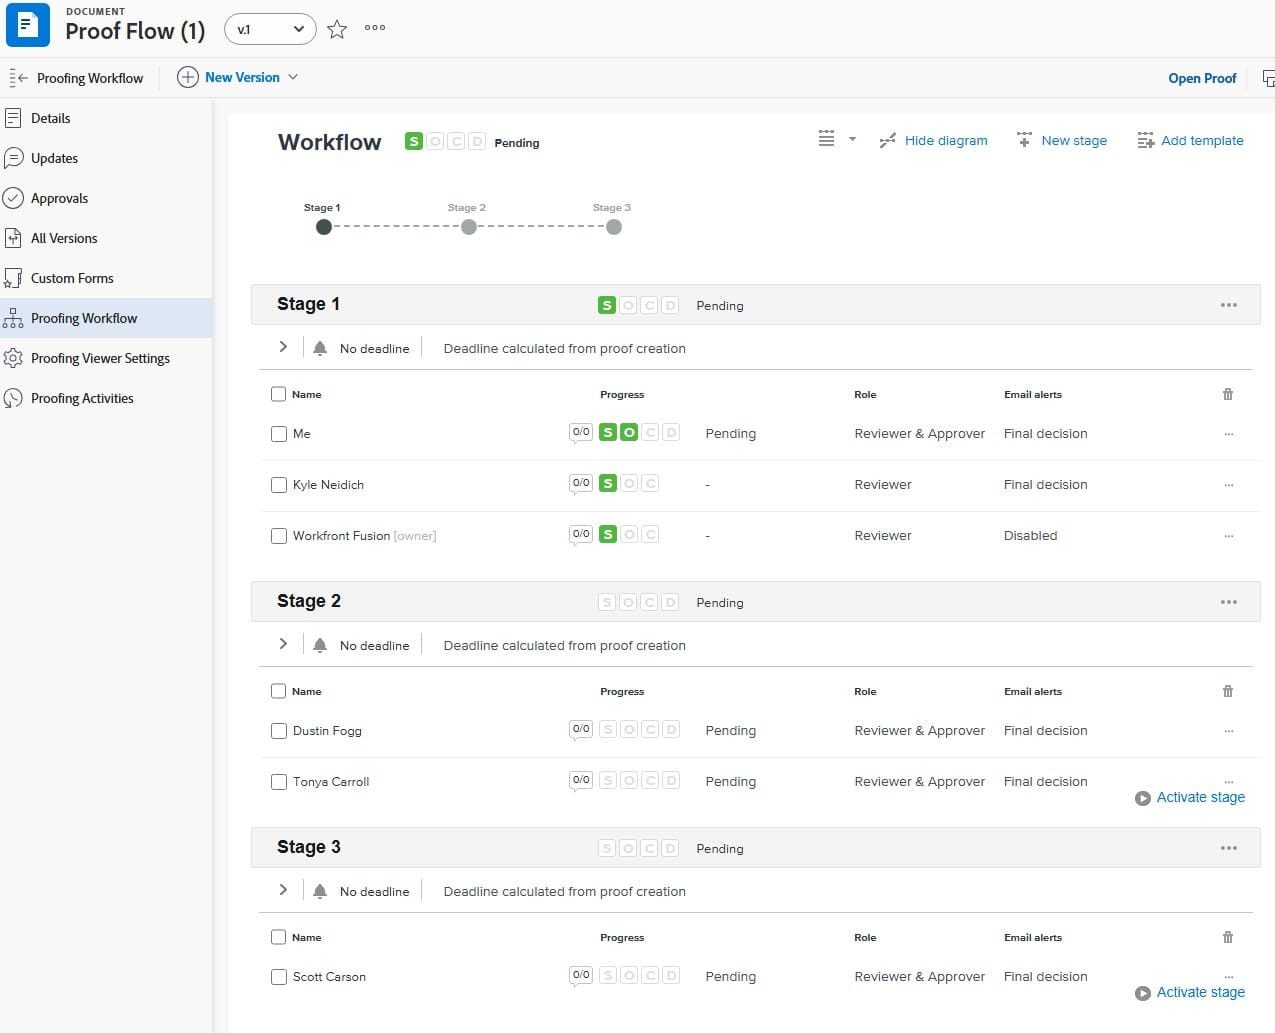The height and width of the screenshot is (1033, 1275).
Task: Click the 0/0 comments icon for Tonya Carroll
Action: tap(581, 781)
